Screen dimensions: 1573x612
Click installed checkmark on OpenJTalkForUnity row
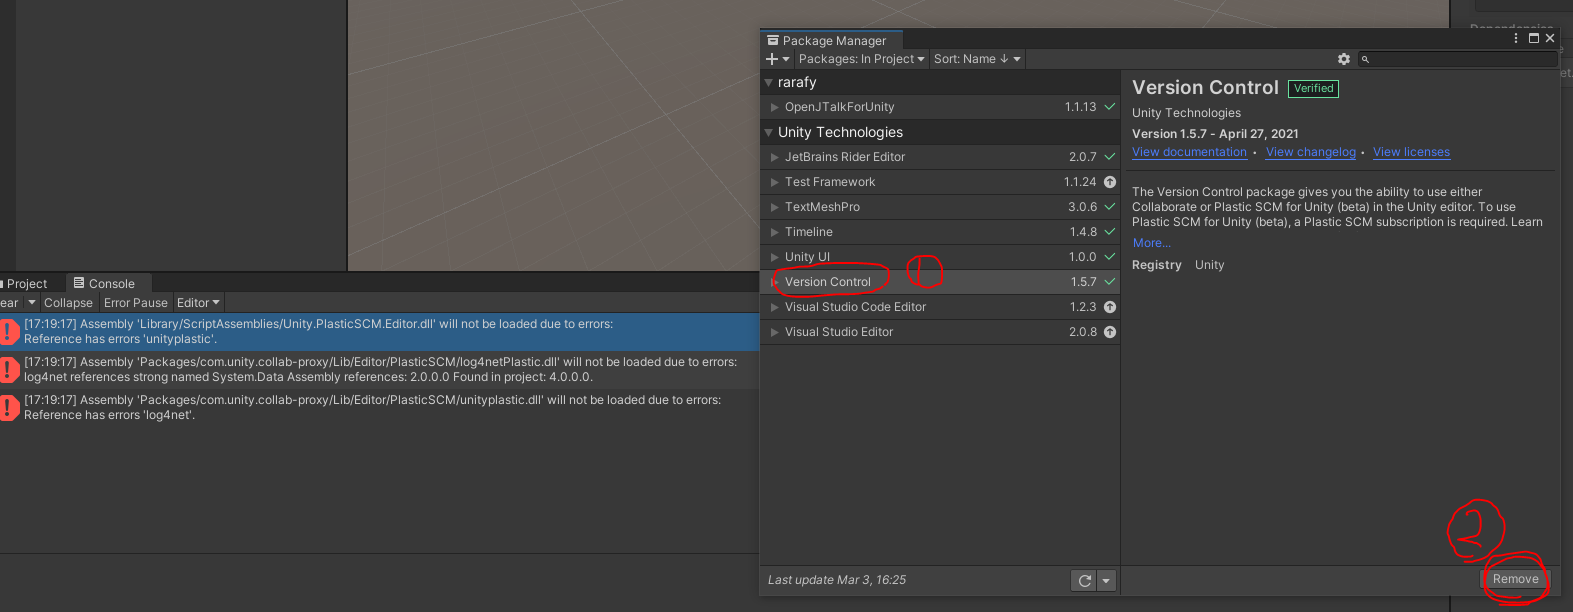(1110, 107)
